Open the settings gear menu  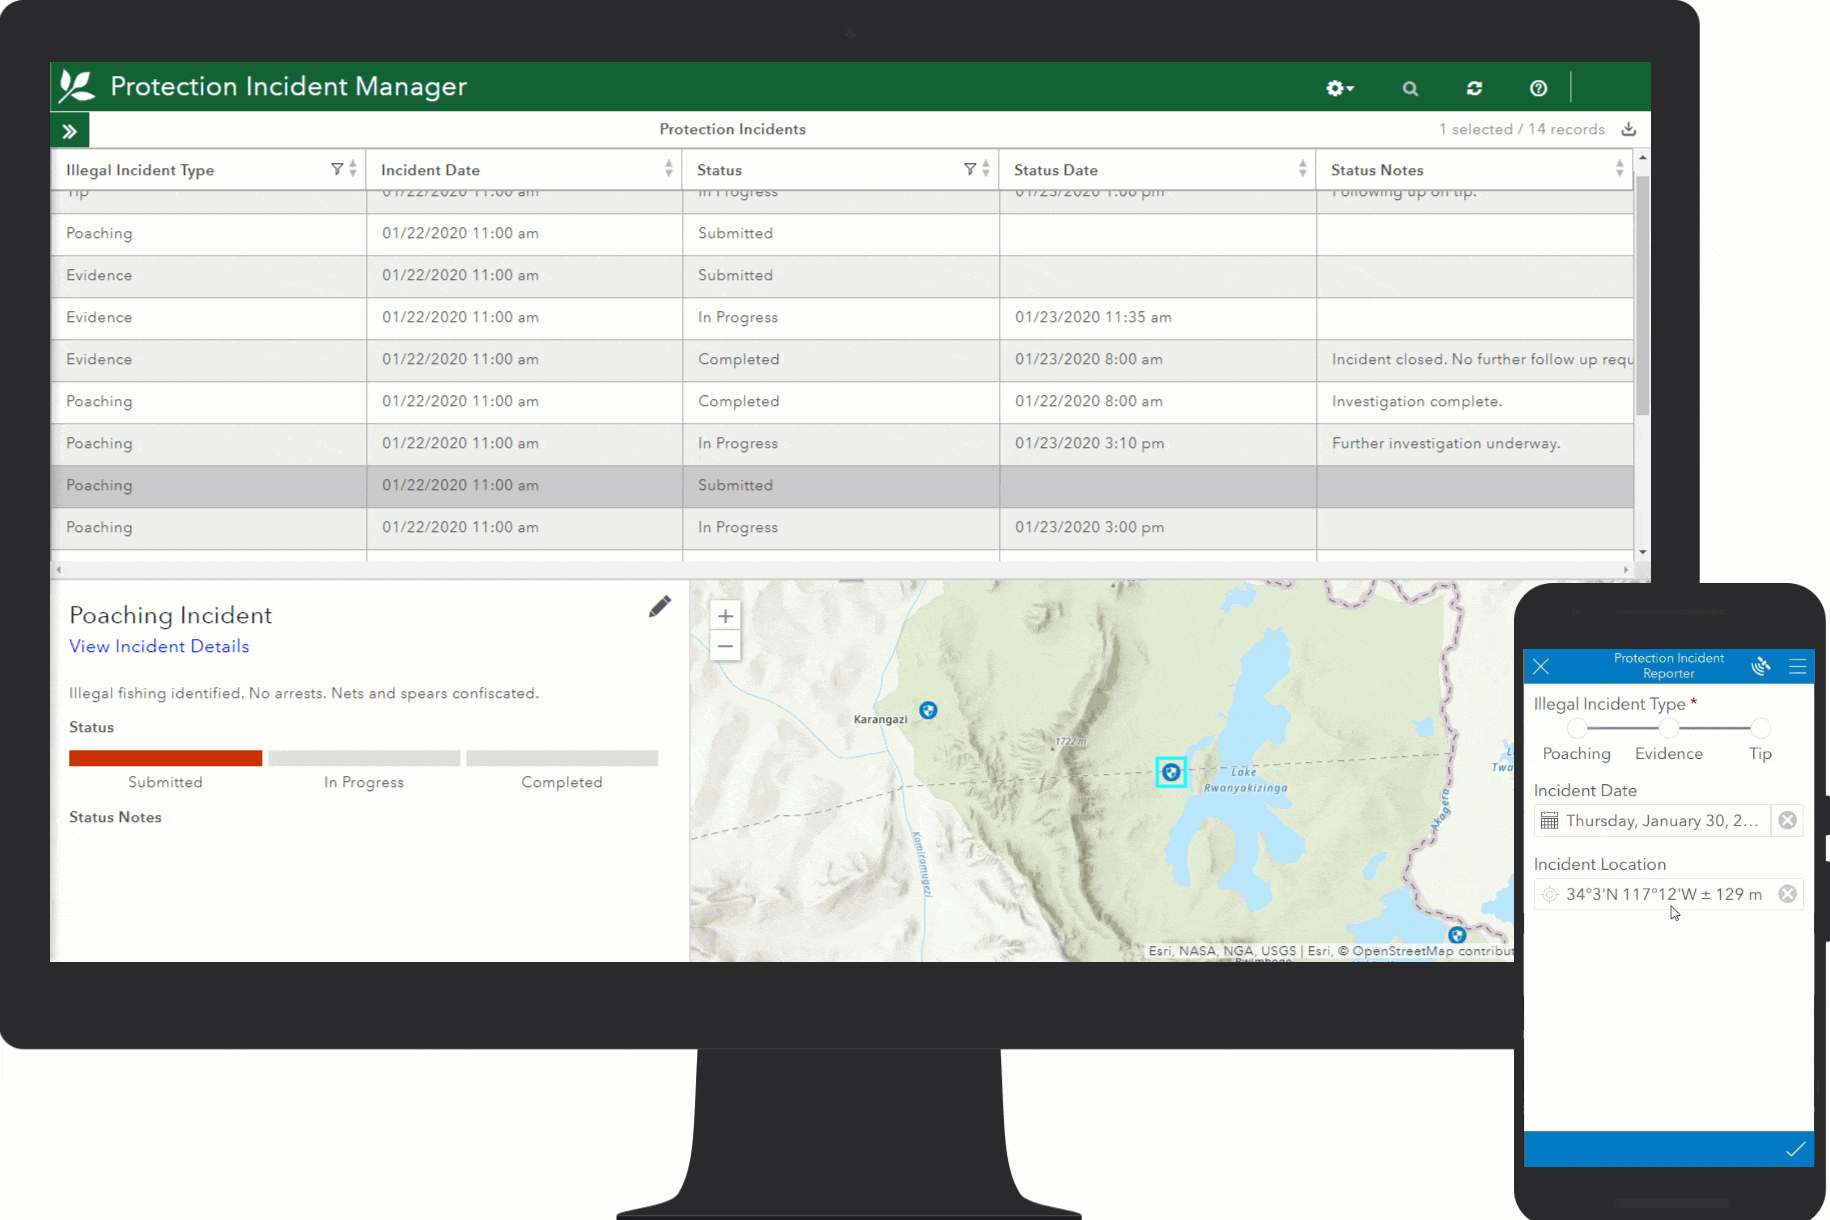[1338, 88]
